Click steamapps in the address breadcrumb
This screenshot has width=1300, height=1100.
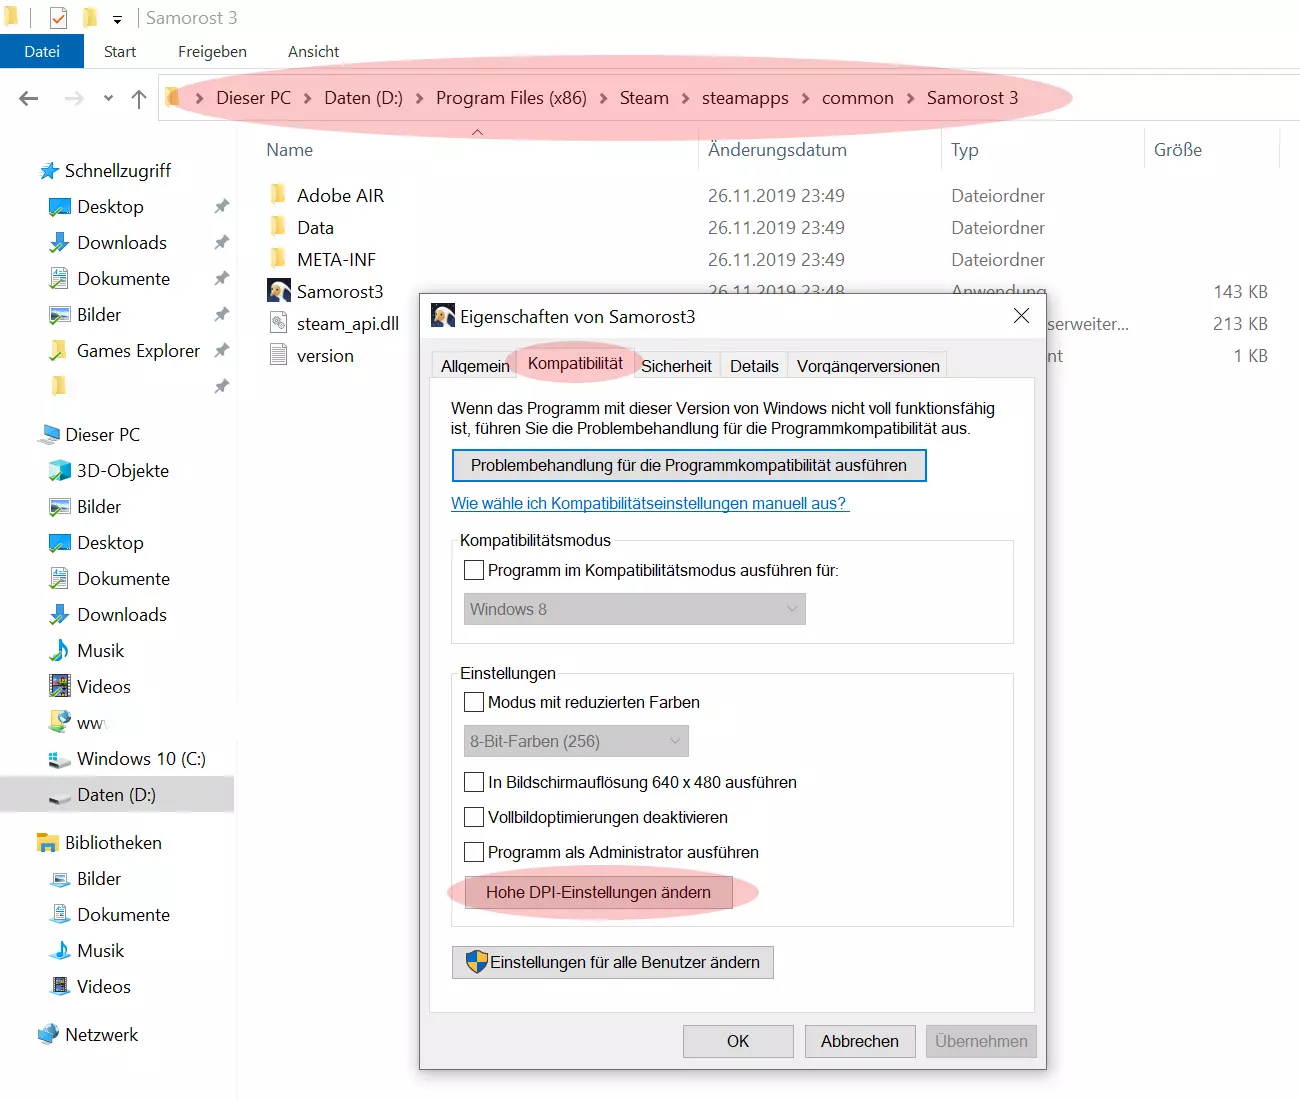tap(745, 98)
